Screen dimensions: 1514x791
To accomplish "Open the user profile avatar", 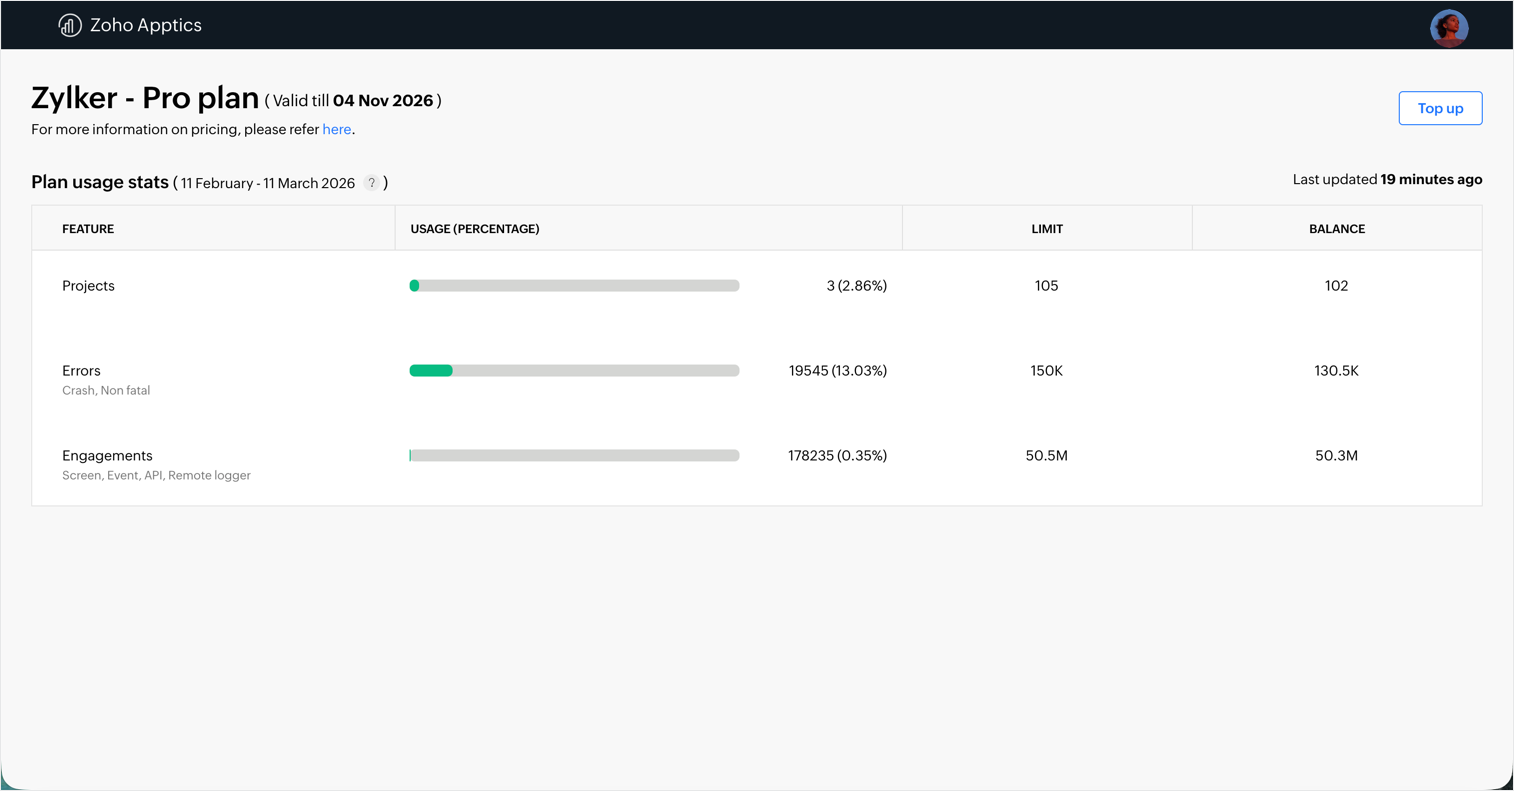I will tap(1448, 28).
